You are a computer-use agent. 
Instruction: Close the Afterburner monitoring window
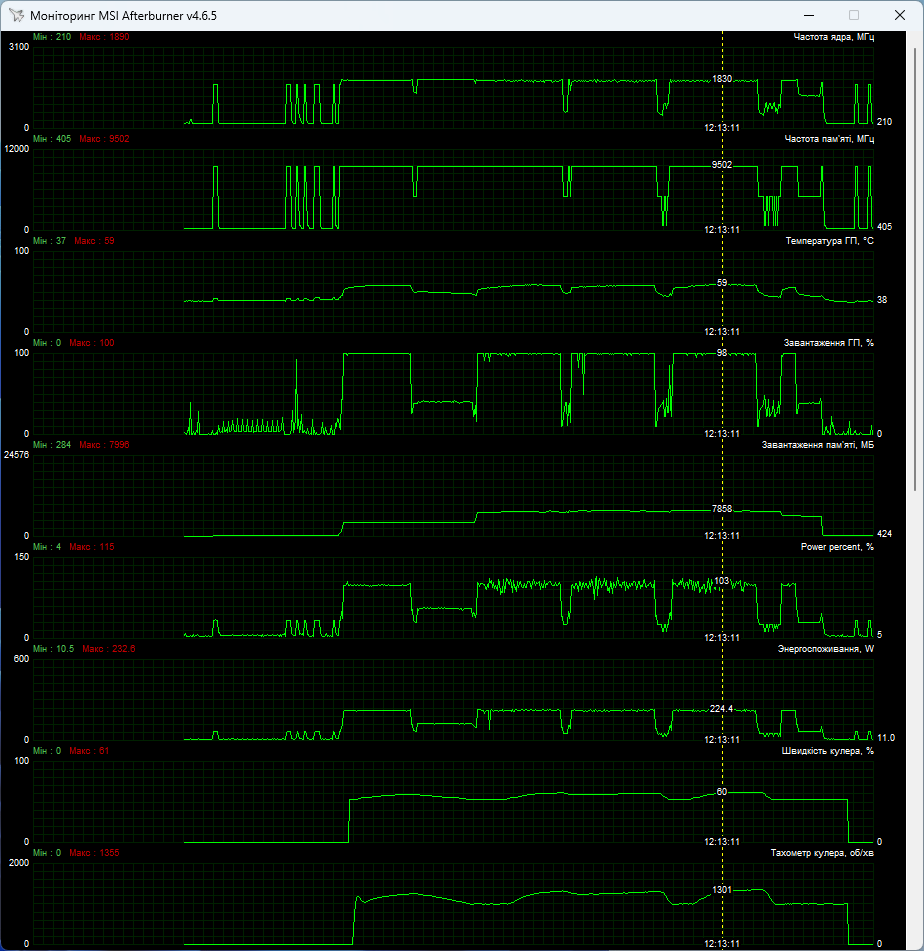(x=900, y=15)
